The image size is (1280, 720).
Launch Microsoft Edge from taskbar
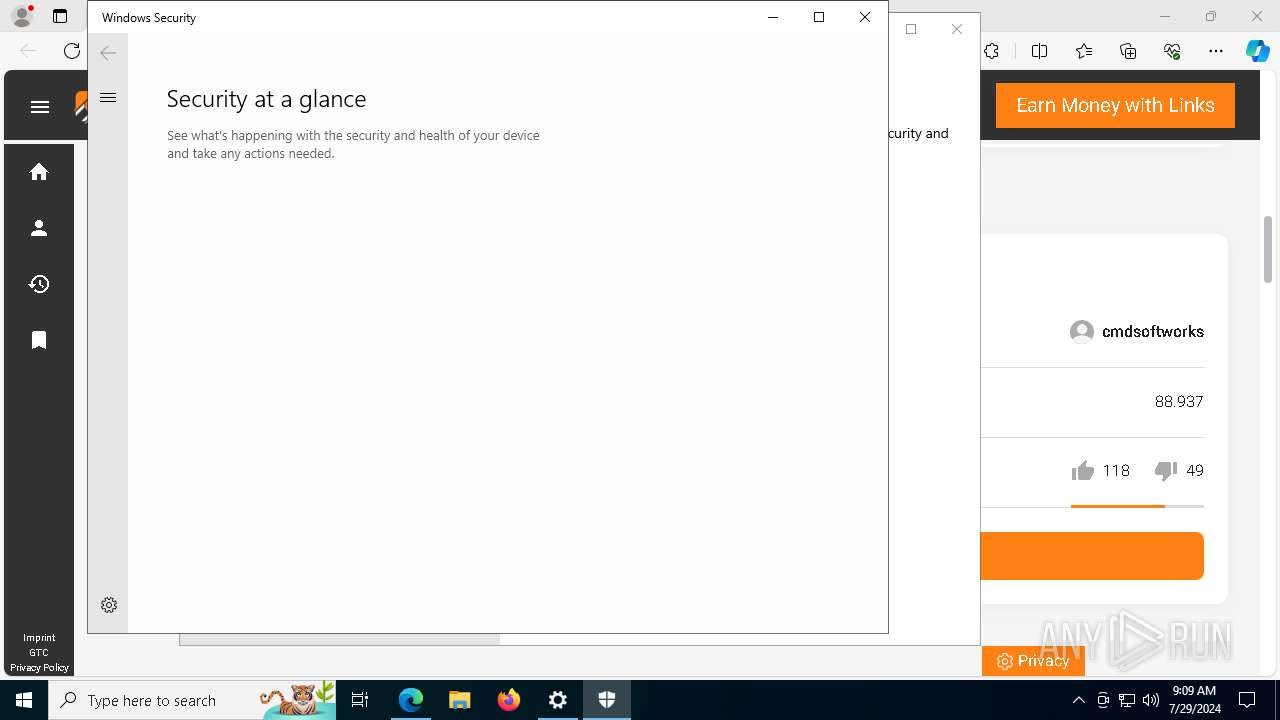tap(411, 700)
